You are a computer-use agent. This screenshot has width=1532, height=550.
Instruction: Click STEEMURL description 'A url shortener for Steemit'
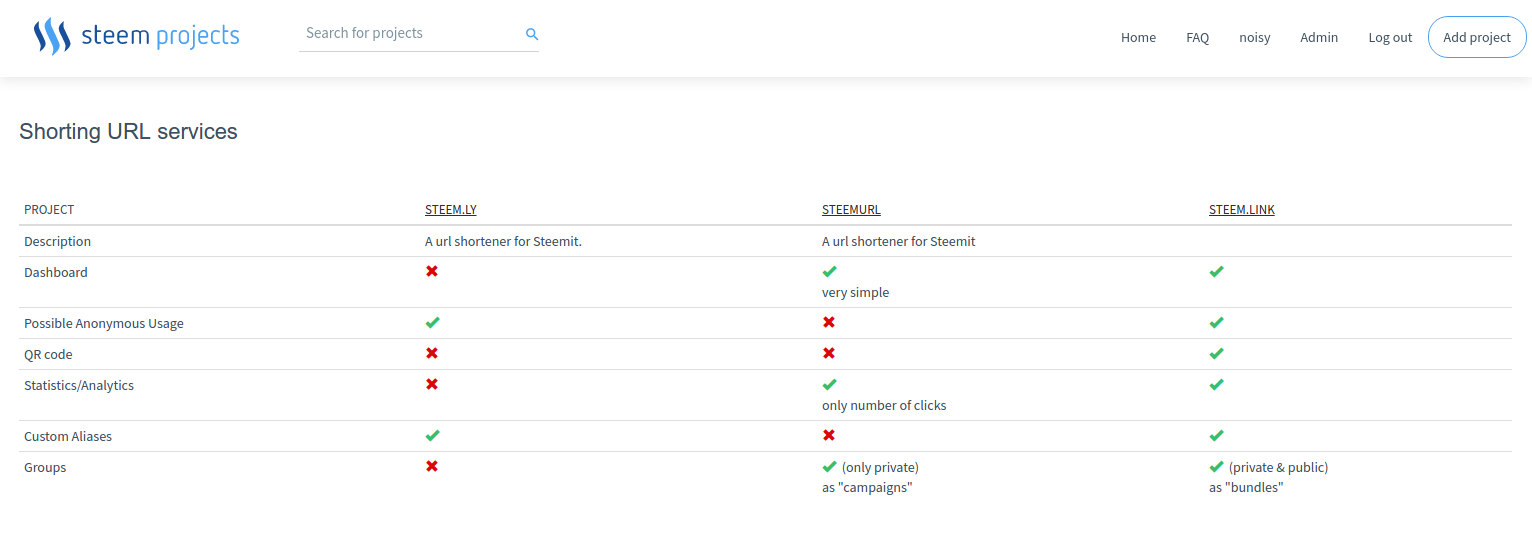pos(899,242)
